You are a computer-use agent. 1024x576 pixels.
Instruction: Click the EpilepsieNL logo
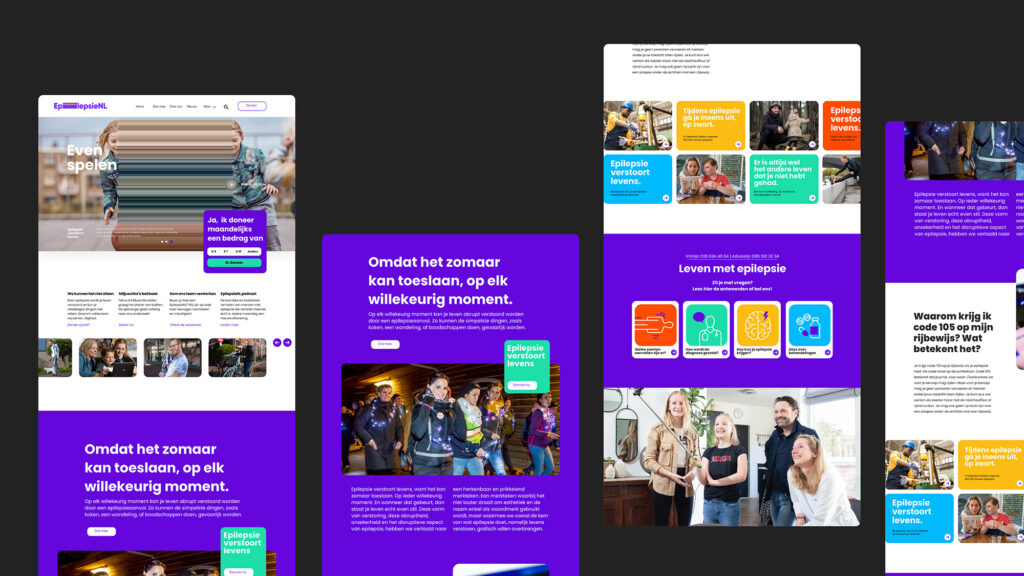pyautogui.click(x=80, y=106)
